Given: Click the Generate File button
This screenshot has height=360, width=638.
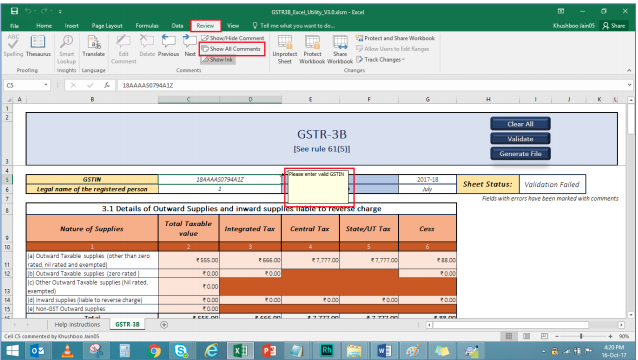Looking at the screenshot, I should [520, 154].
